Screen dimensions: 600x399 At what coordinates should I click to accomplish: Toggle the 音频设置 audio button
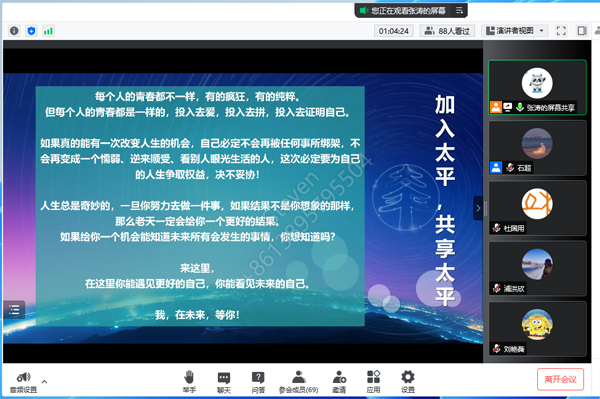pyautogui.click(x=23, y=382)
